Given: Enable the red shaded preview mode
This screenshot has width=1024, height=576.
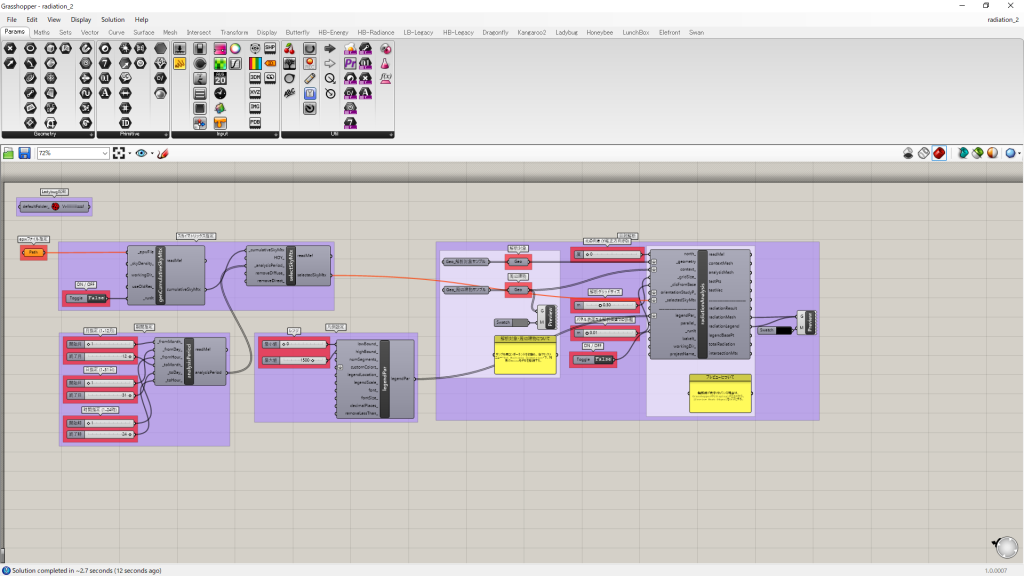Looking at the screenshot, I should [939, 153].
